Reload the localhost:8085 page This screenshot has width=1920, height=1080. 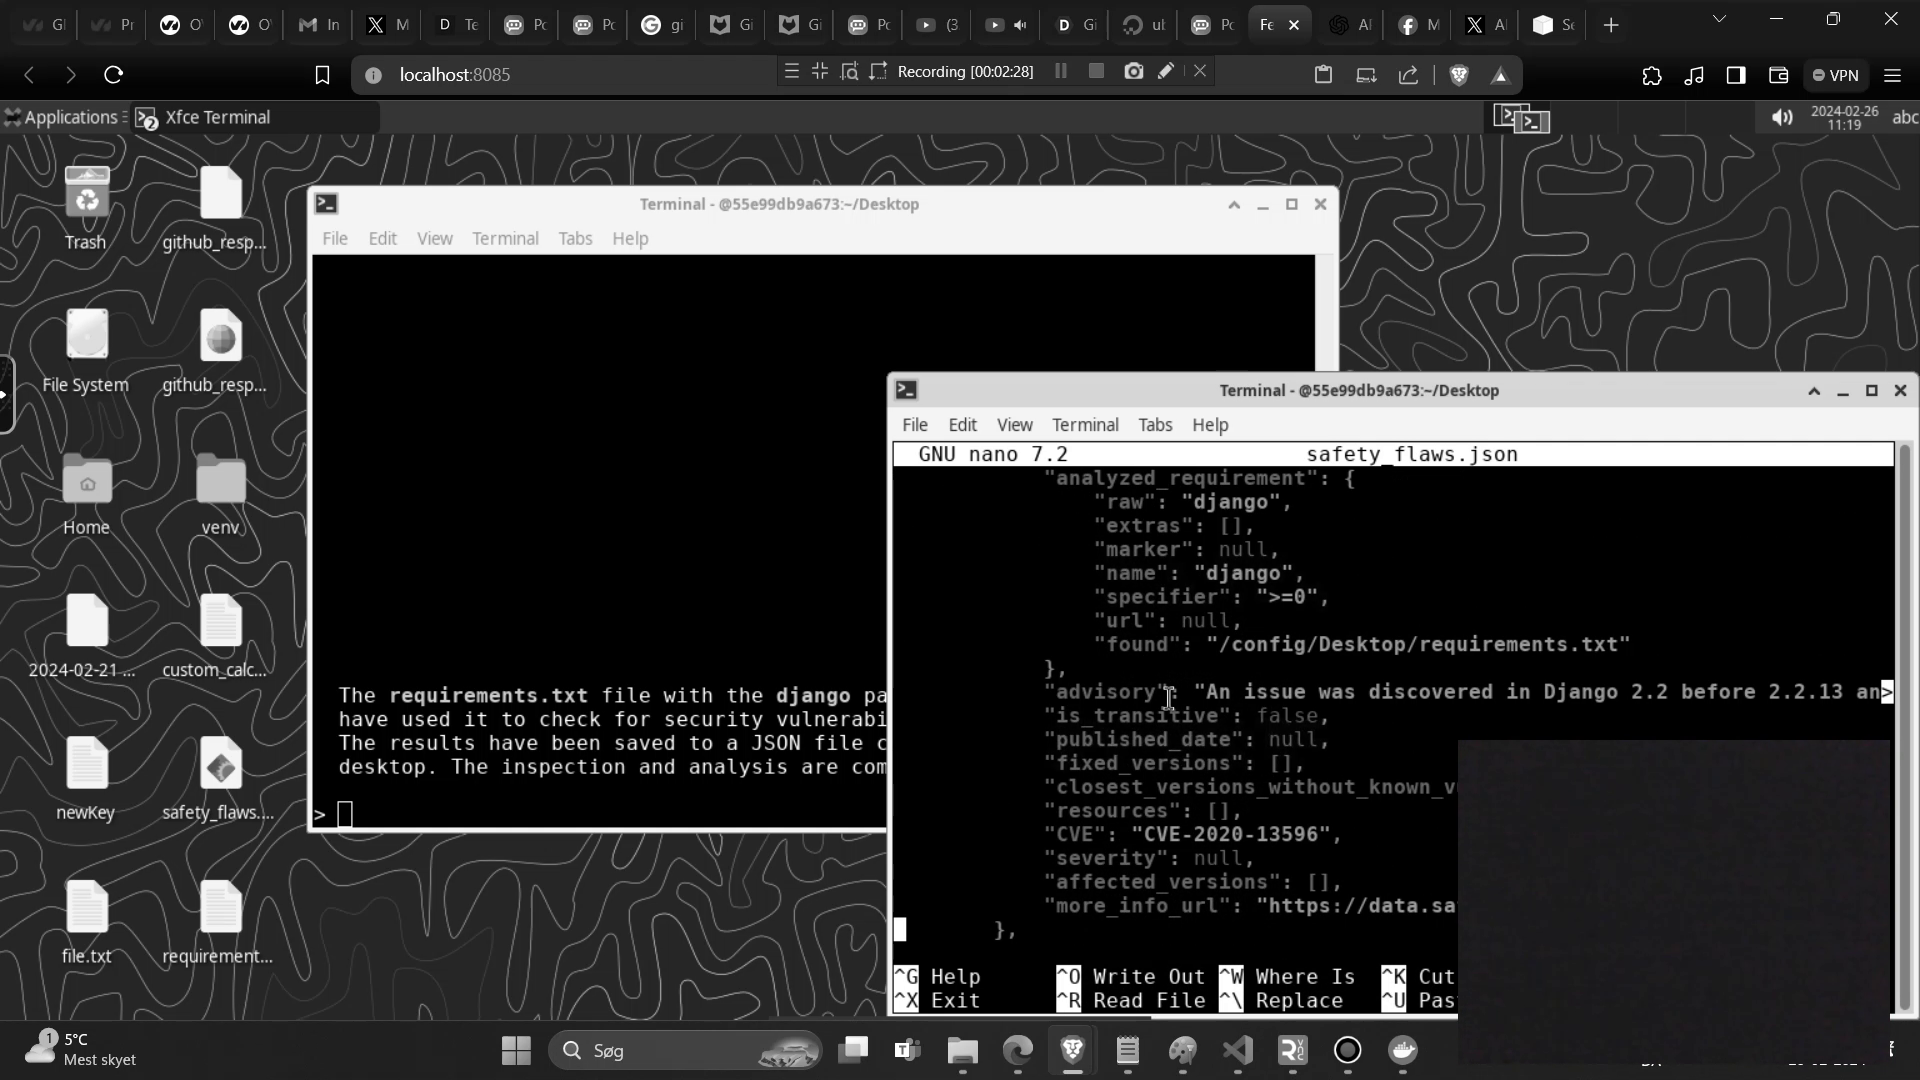click(113, 74)
